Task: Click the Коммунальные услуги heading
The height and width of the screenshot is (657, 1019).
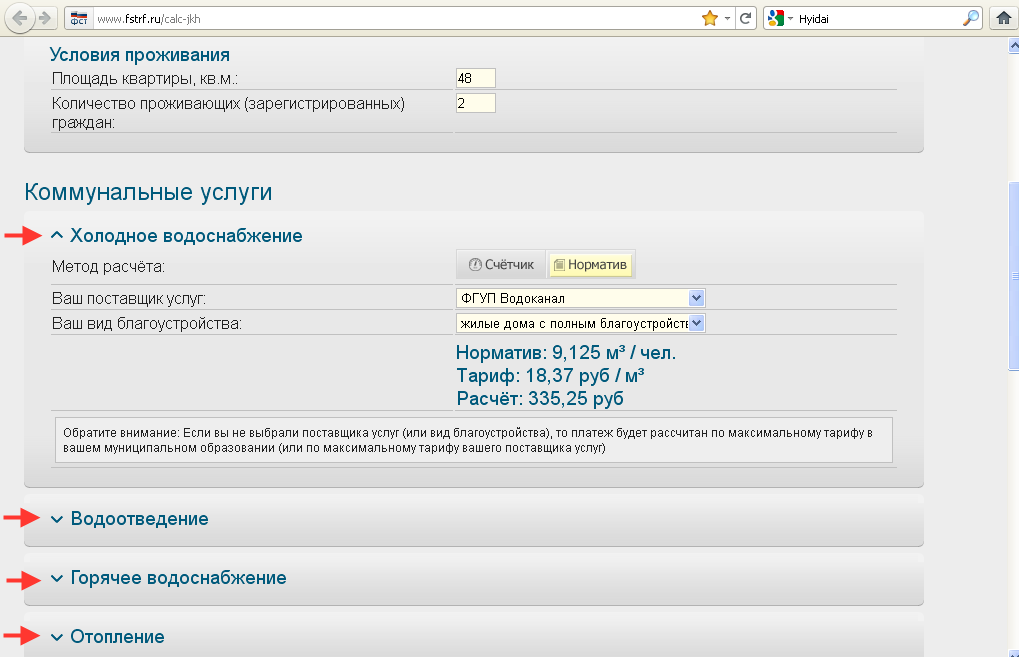Action: click(148, 192)
